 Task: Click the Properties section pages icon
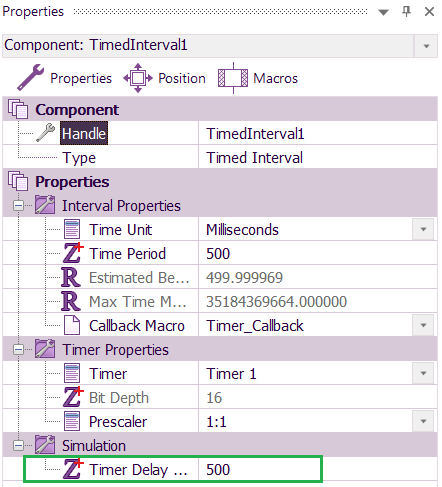click(x=18, y=181)
